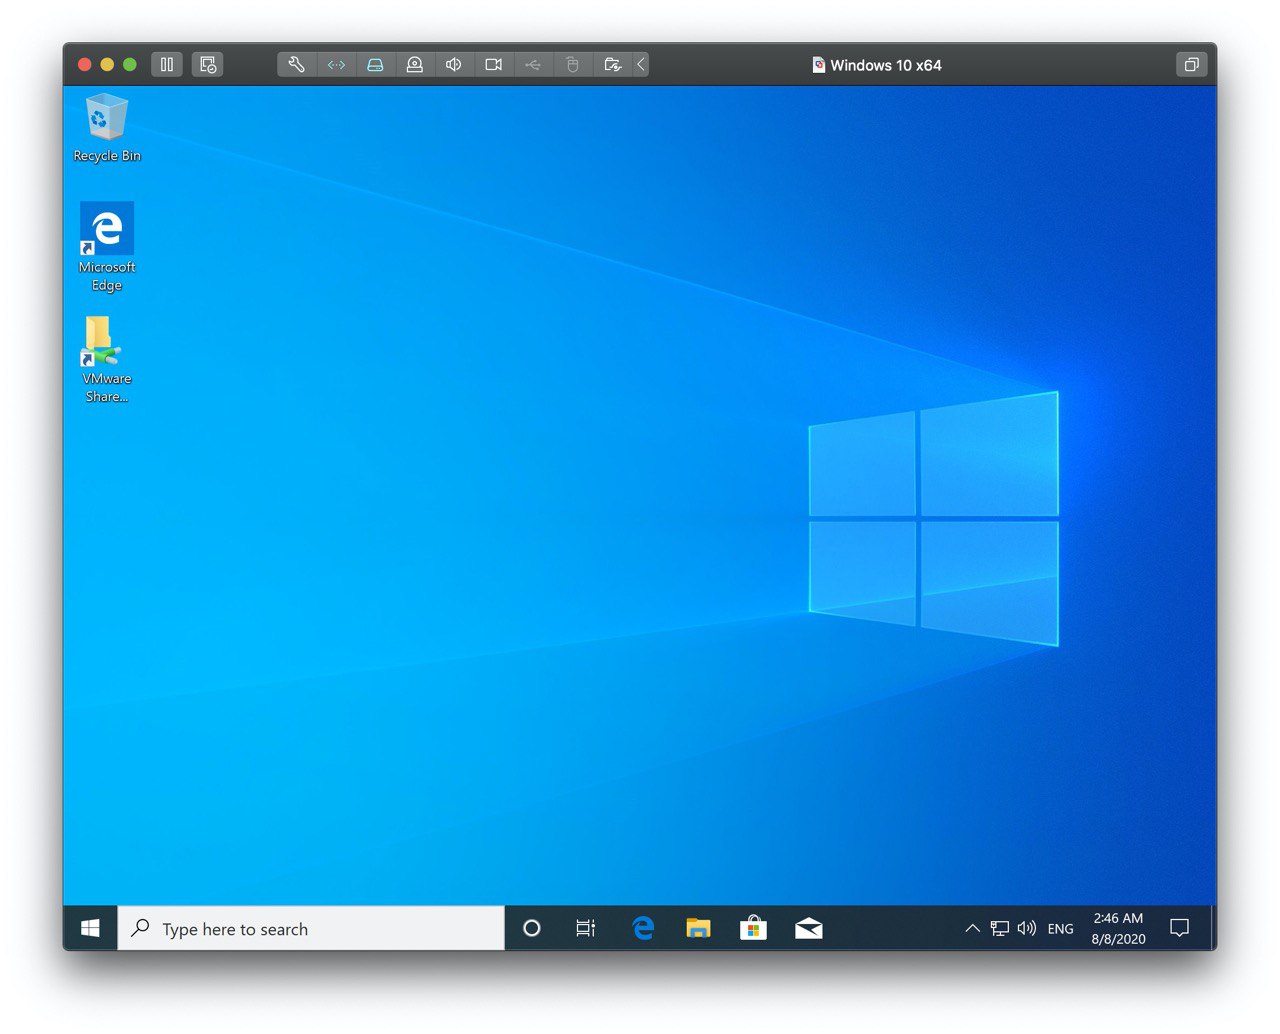This screenshot has height=1034, width=1280.
Task: Open the VMware snapshot manager icon
Action: [x=208, y=65]
